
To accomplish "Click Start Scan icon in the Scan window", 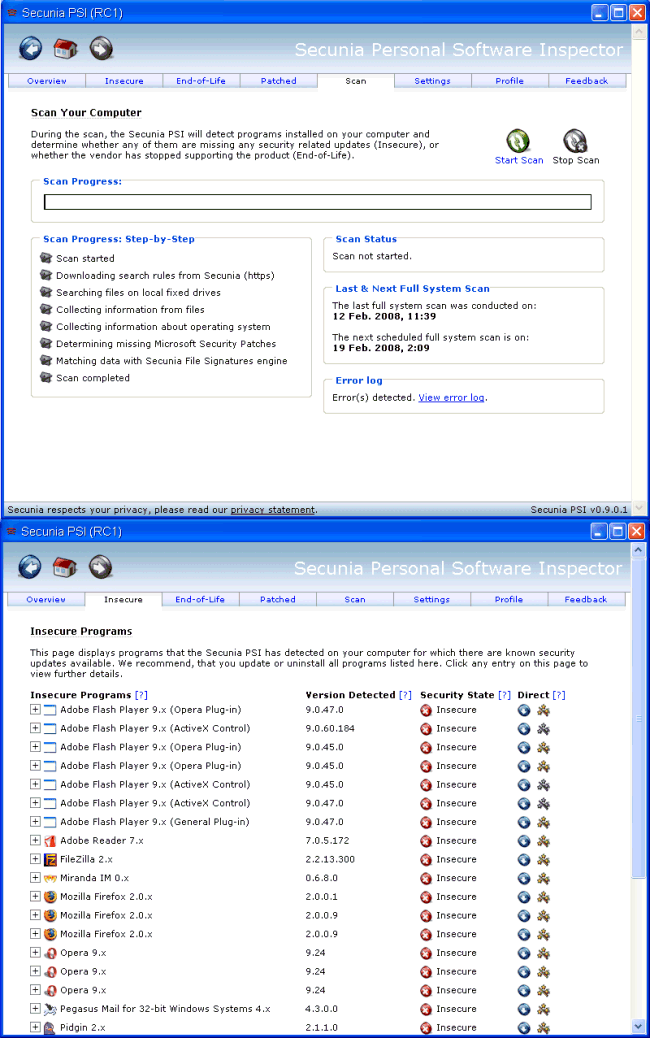I will pyautogui.click(x=518, y=141).
